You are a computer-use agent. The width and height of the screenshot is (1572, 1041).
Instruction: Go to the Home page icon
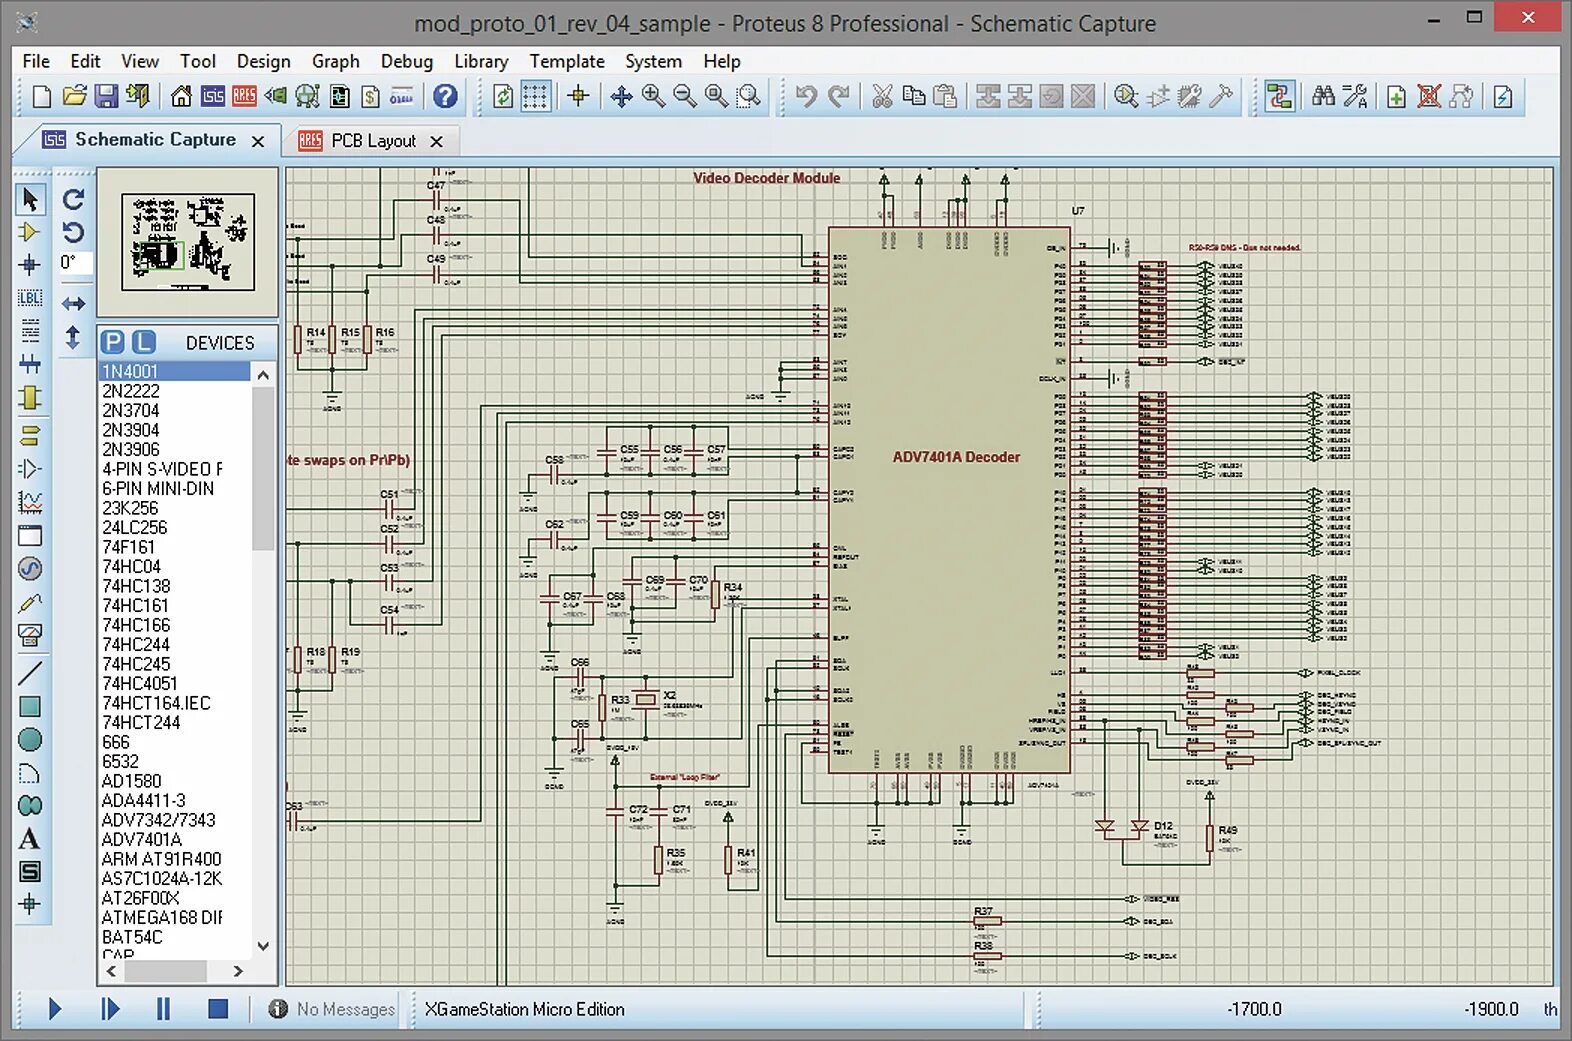[x=181, y=96]
